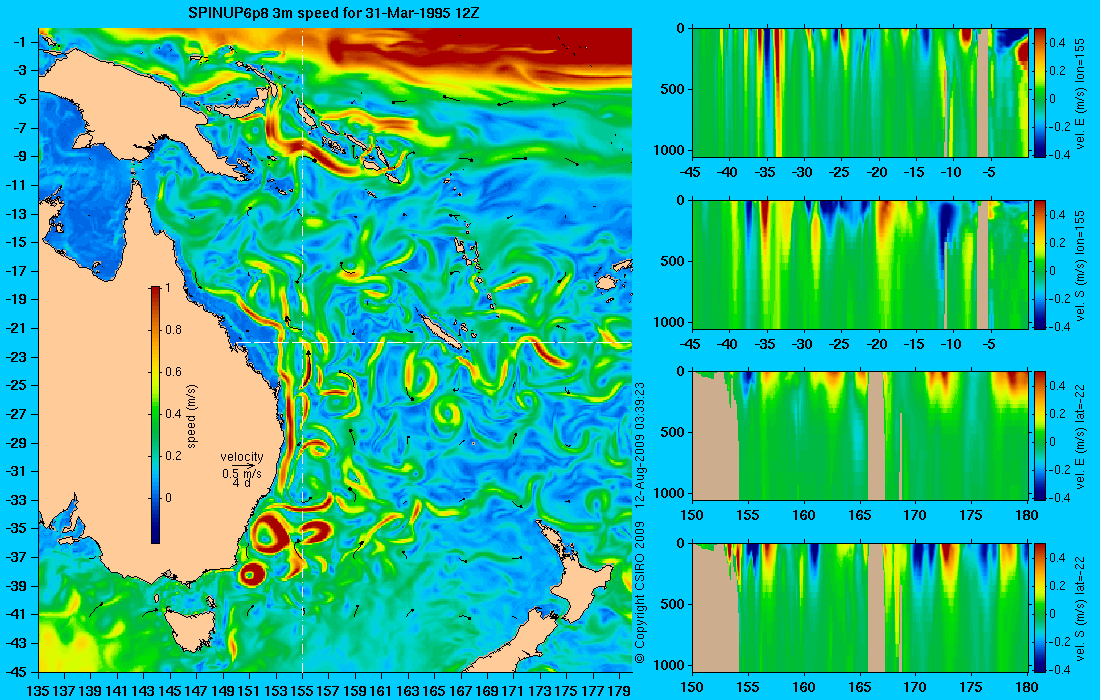Click the "1" label atop the speed colorbar
The height and width of the screenshot is (700, 1100).
(x=168, y=288)
